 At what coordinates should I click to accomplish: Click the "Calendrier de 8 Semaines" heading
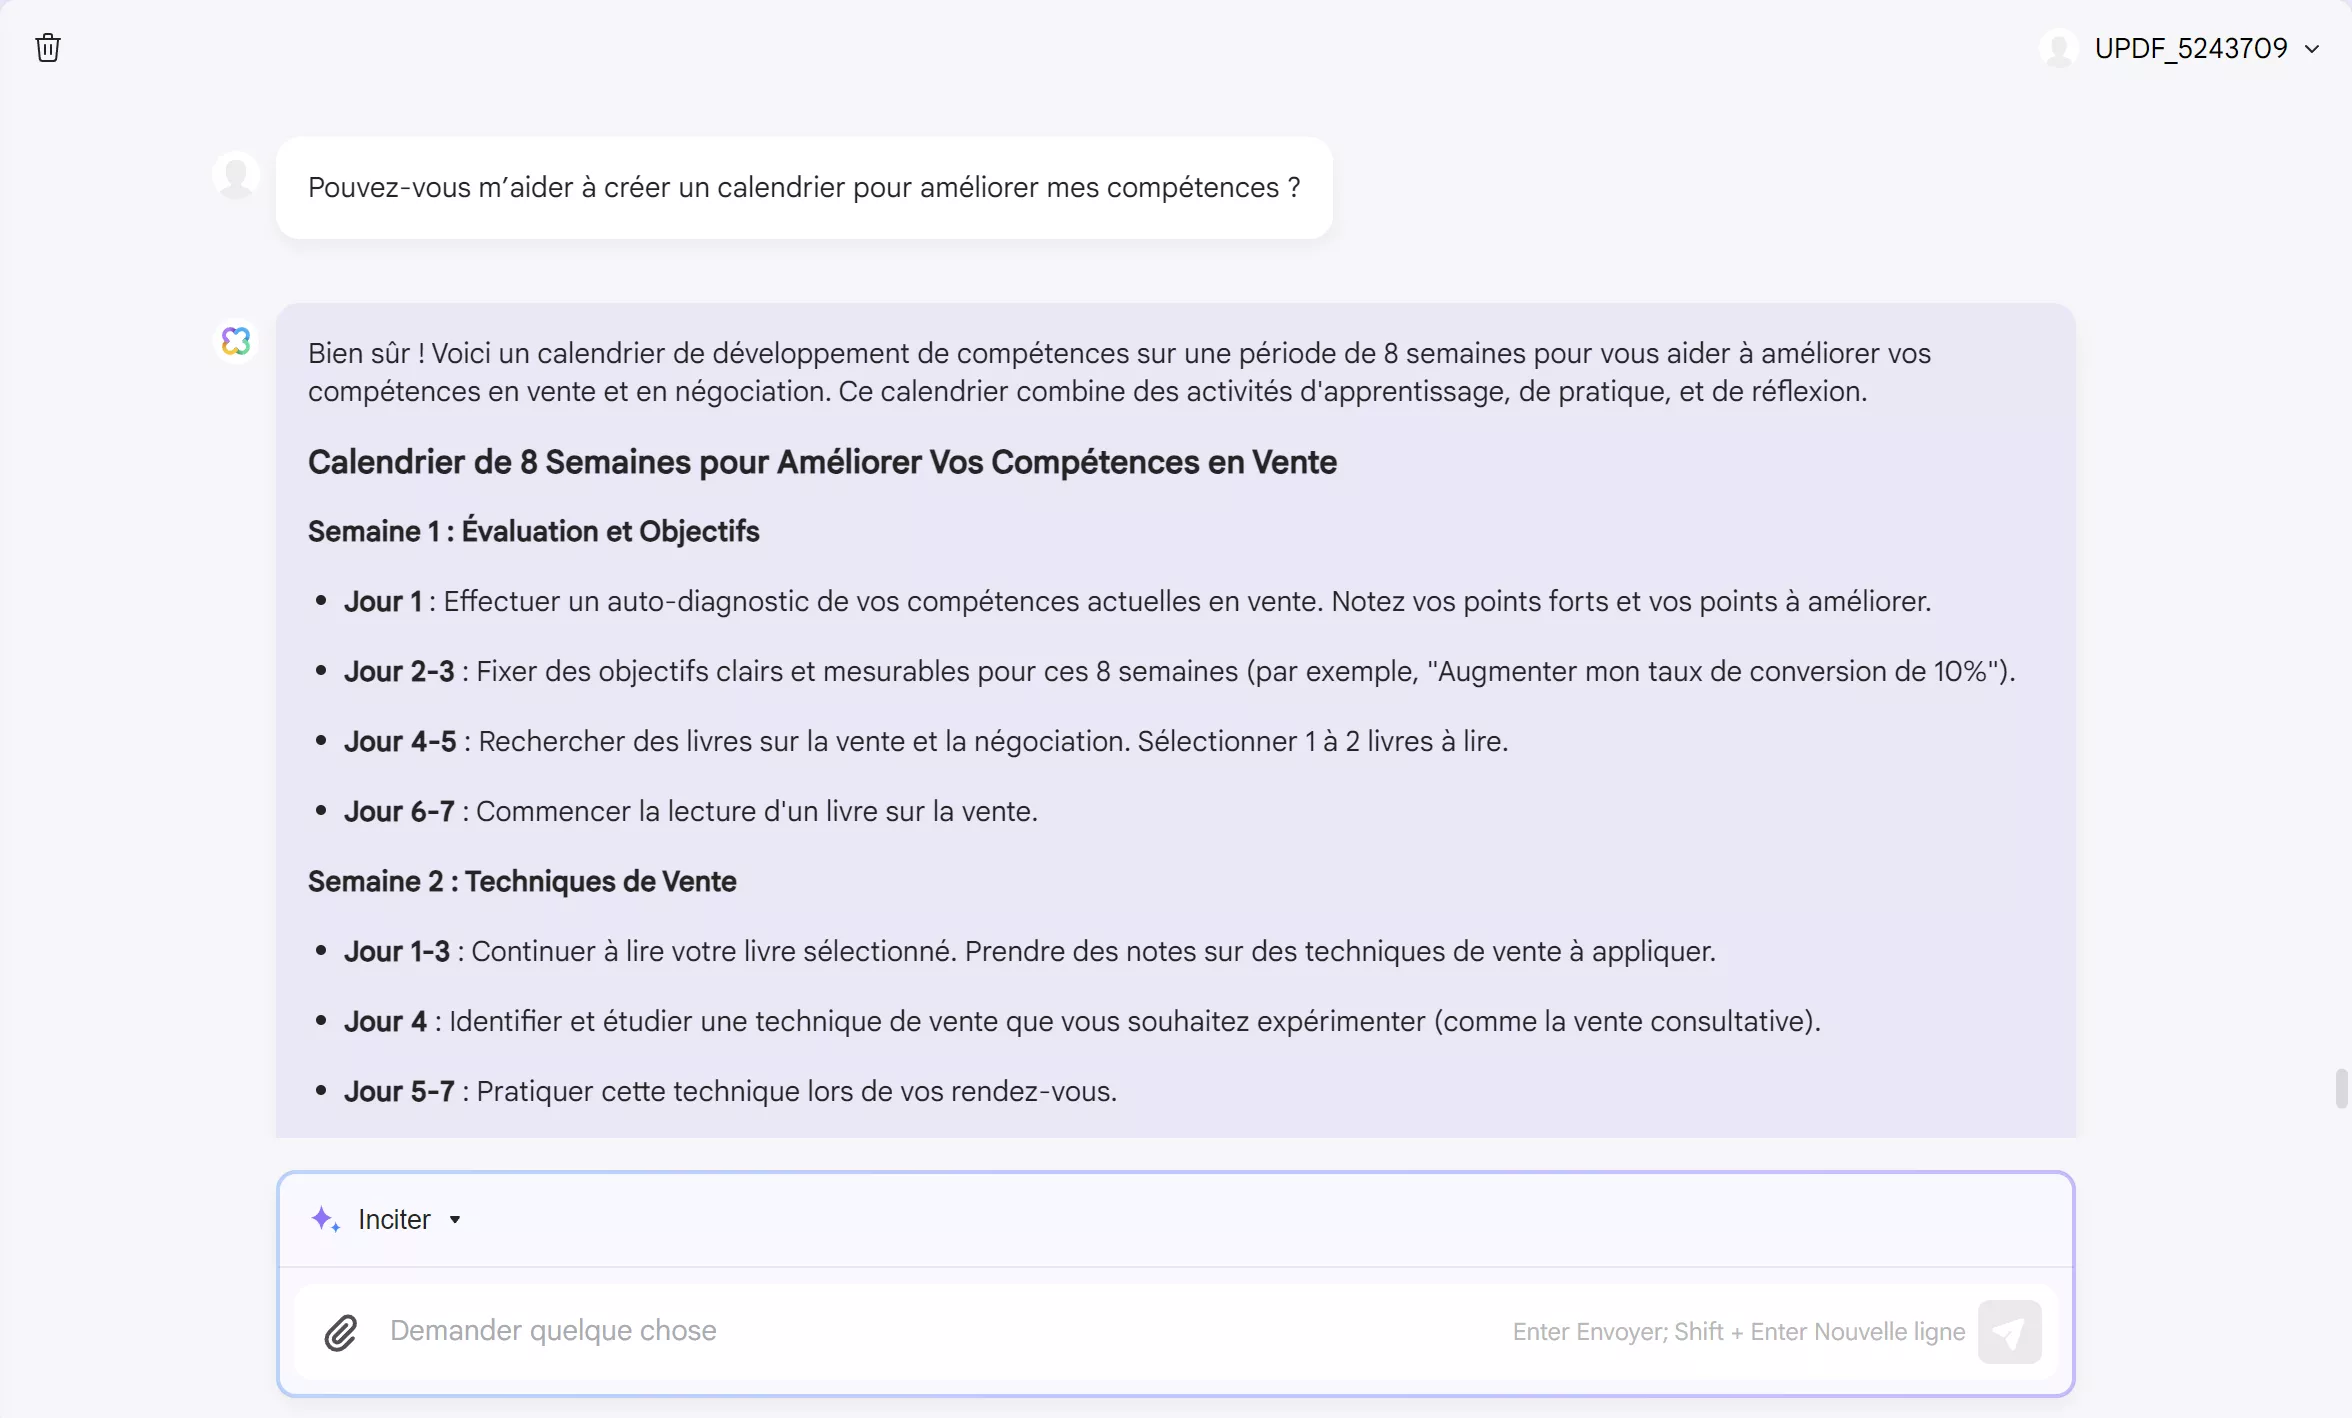tap(822, 462)
